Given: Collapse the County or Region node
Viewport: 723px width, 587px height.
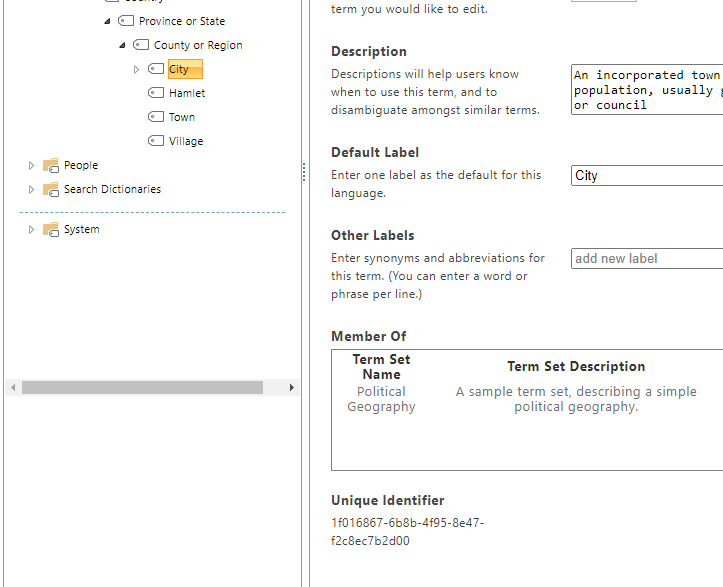Looking at the screenshot, I should click(122, 45).
